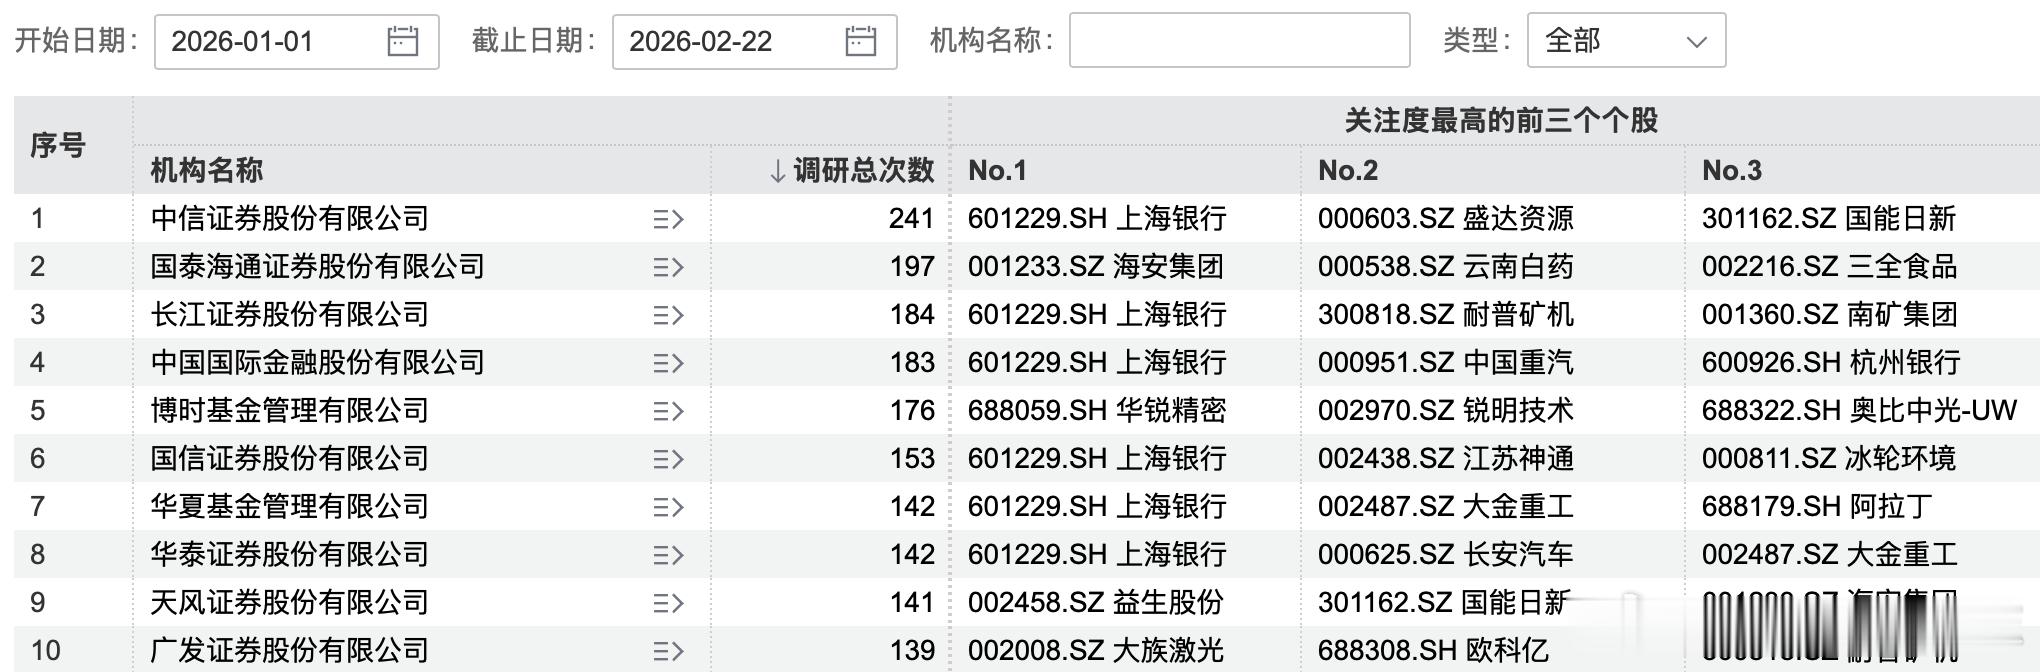Open details icon for 天风证券股份有限公司
Viewport: 2040px width, 672px height.
[668, 603]
